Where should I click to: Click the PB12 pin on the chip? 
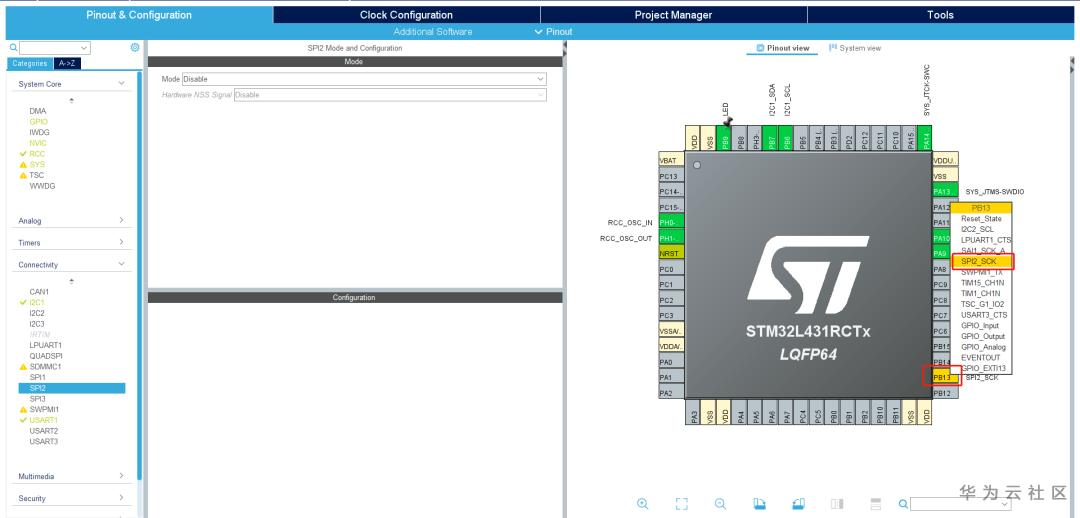(944, 393)
